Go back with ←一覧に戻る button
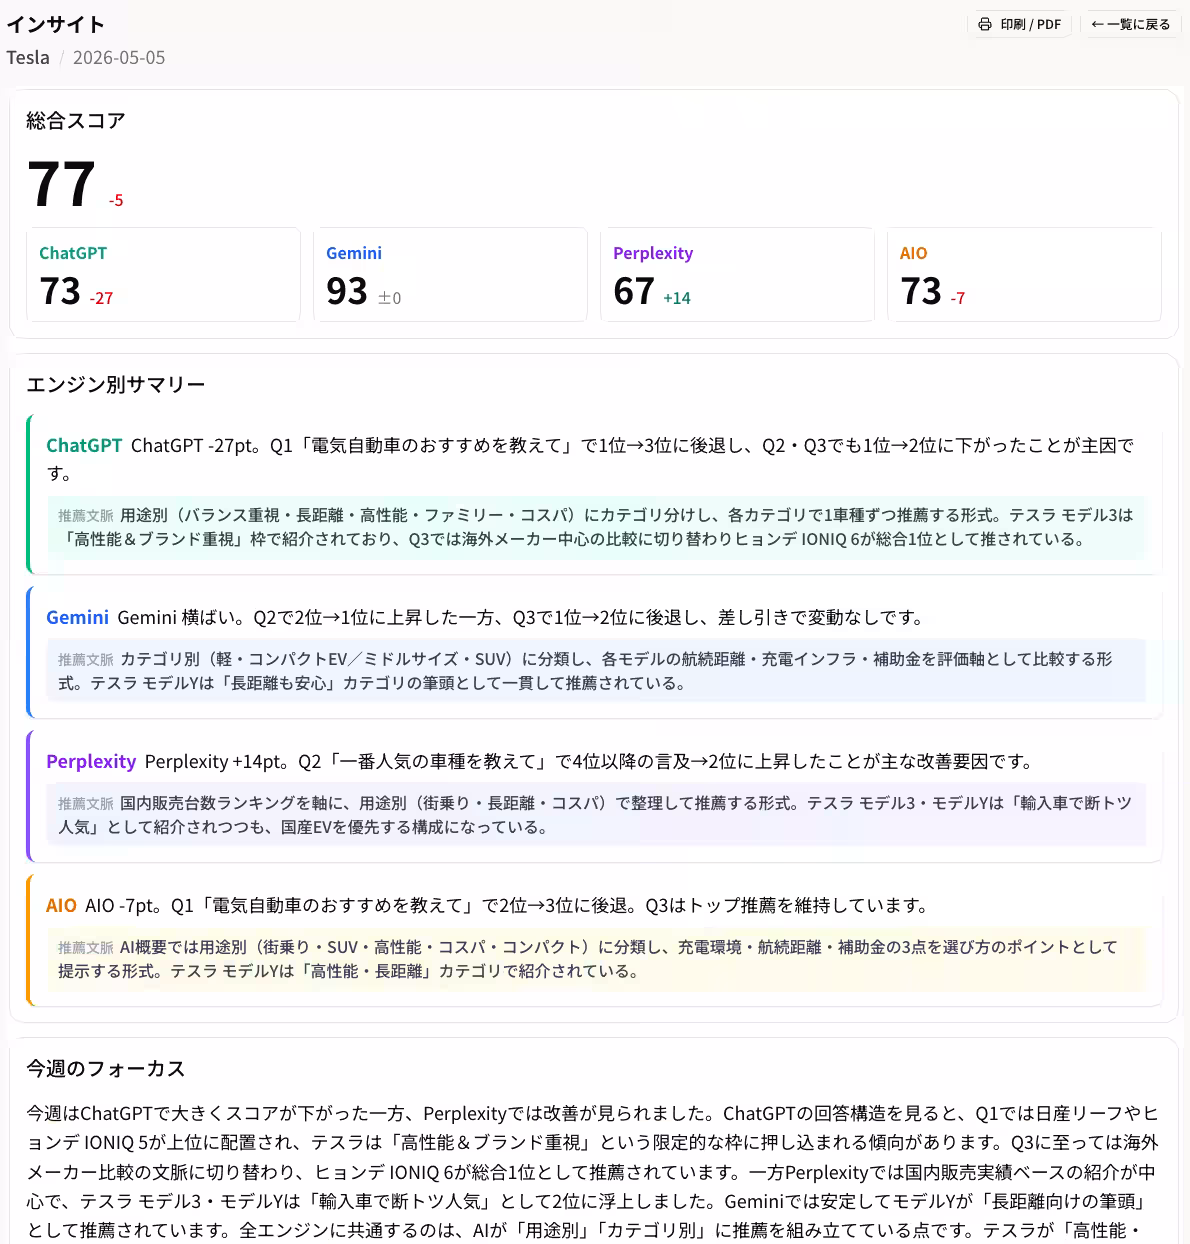This screenshot has width=1190, height=1244. click(x=1131, y=24)
